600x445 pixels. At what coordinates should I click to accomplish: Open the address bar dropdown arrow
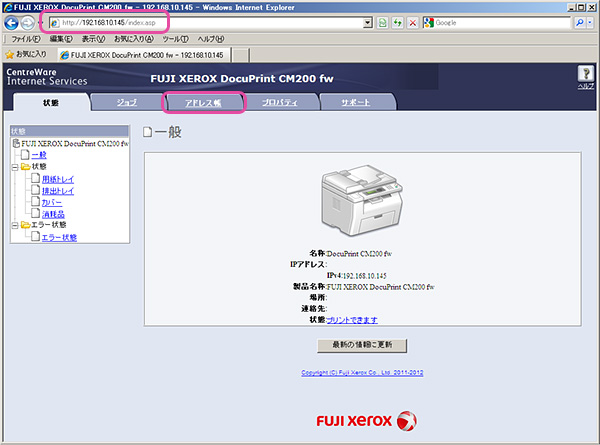point(368,22)
